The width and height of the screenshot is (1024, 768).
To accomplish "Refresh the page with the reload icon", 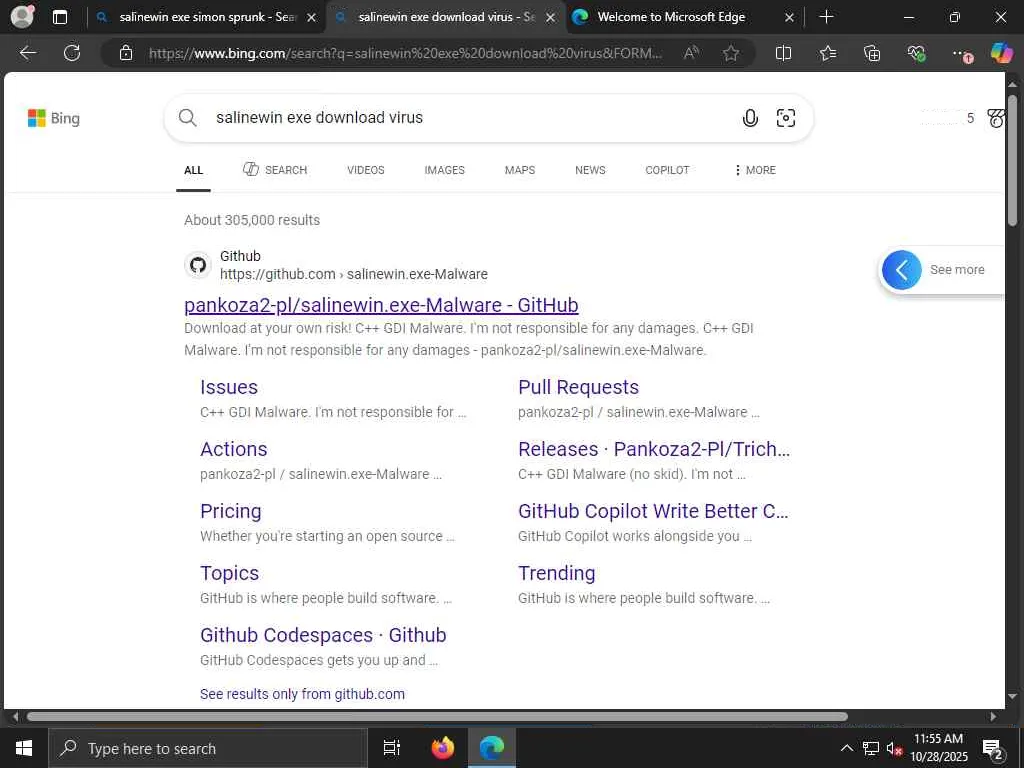I will pos(72,53).
